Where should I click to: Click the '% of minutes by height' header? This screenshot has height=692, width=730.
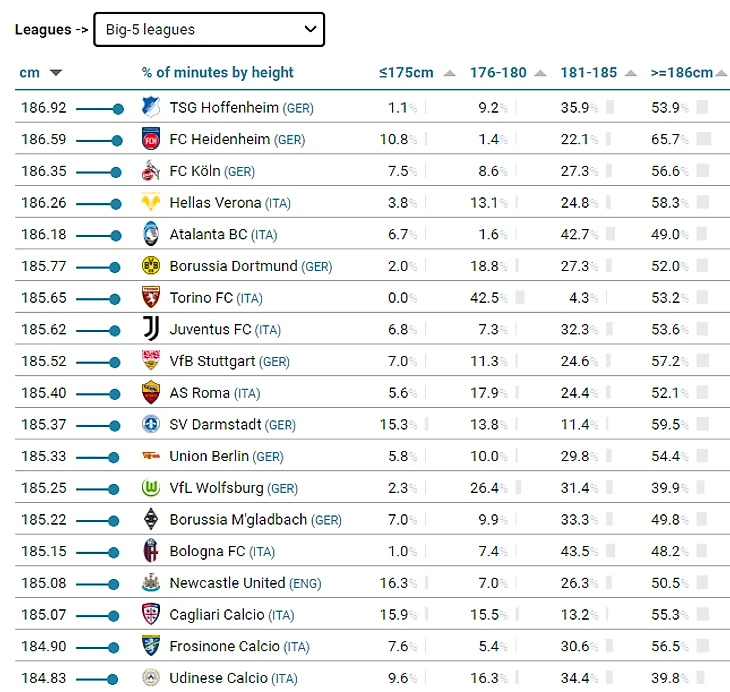(x=218, y=73)
